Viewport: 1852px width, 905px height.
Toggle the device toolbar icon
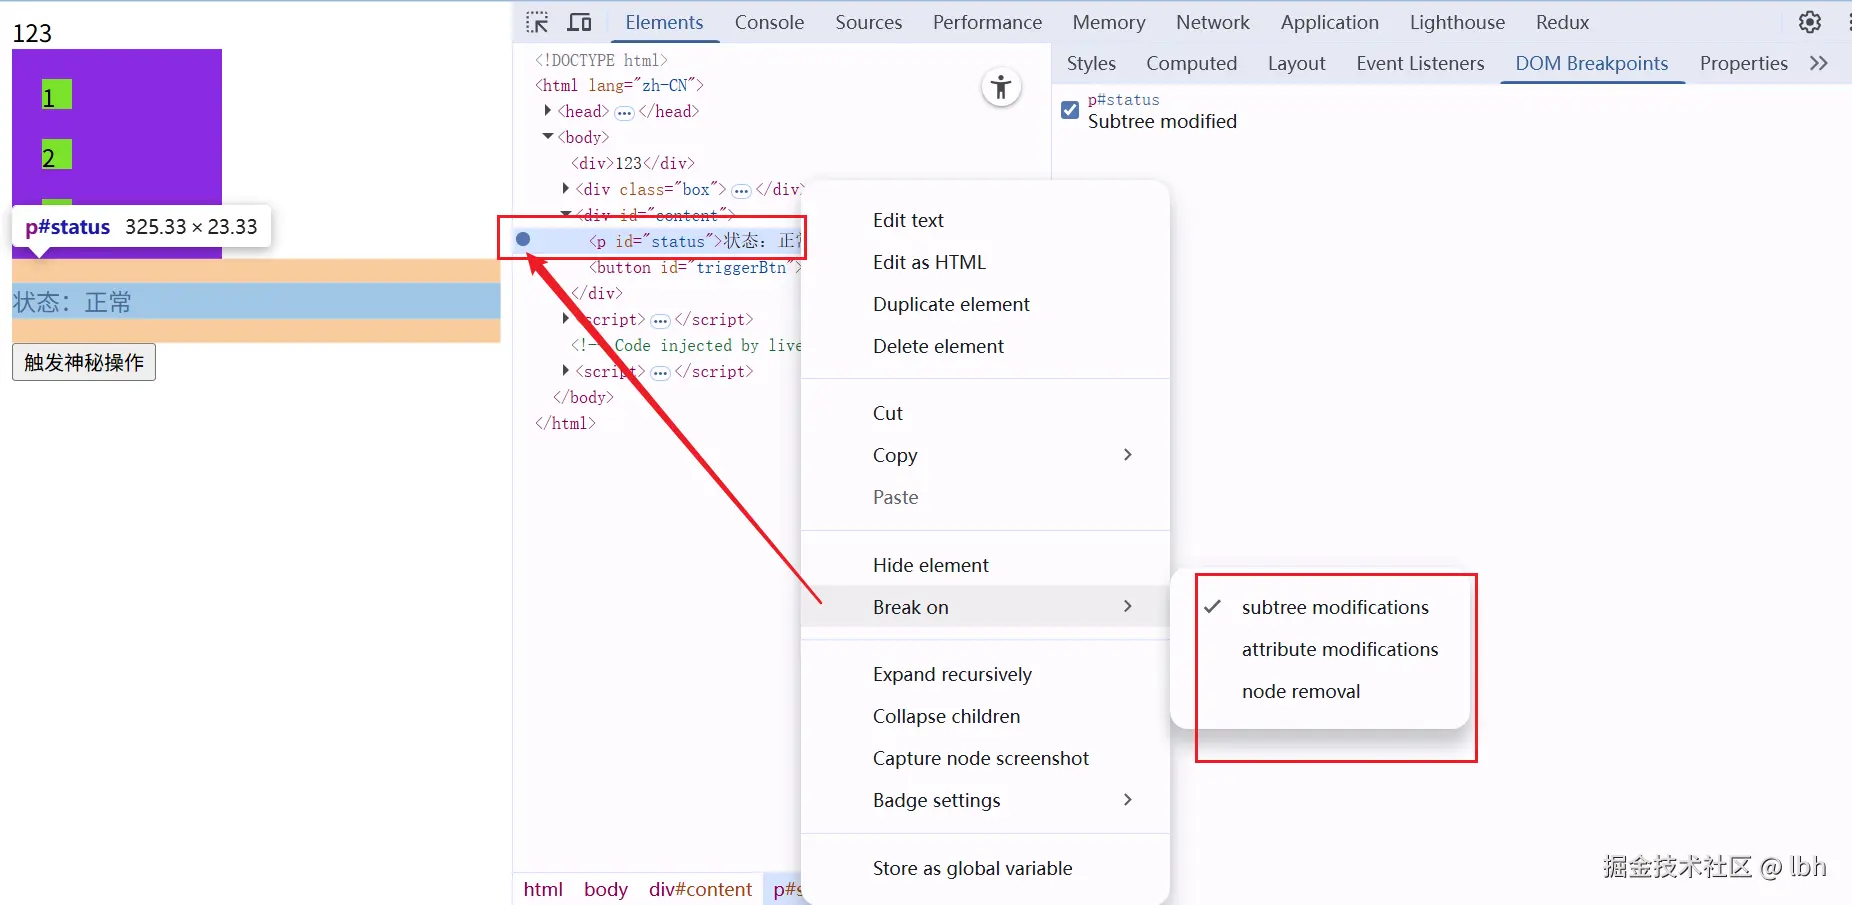[x=580, y=22]
